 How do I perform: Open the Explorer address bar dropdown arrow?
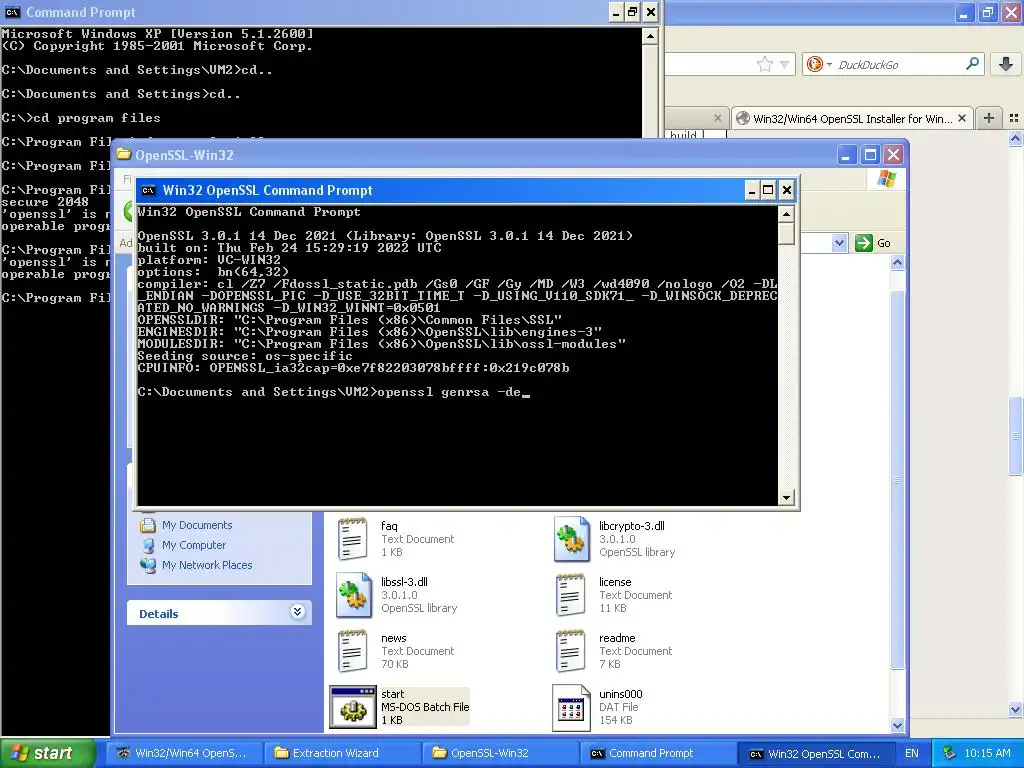[x=839, y=243]
